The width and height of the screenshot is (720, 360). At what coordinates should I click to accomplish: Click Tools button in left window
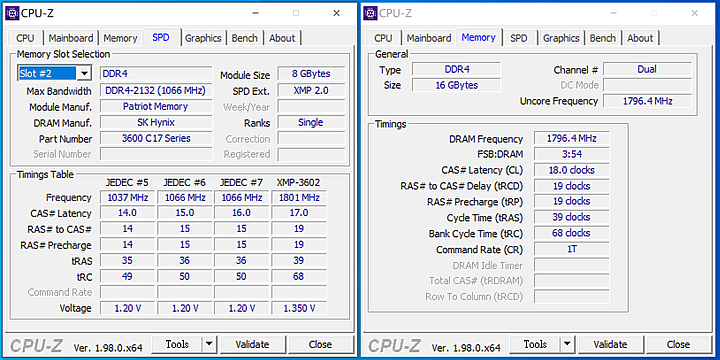click(x=177, y=344)
